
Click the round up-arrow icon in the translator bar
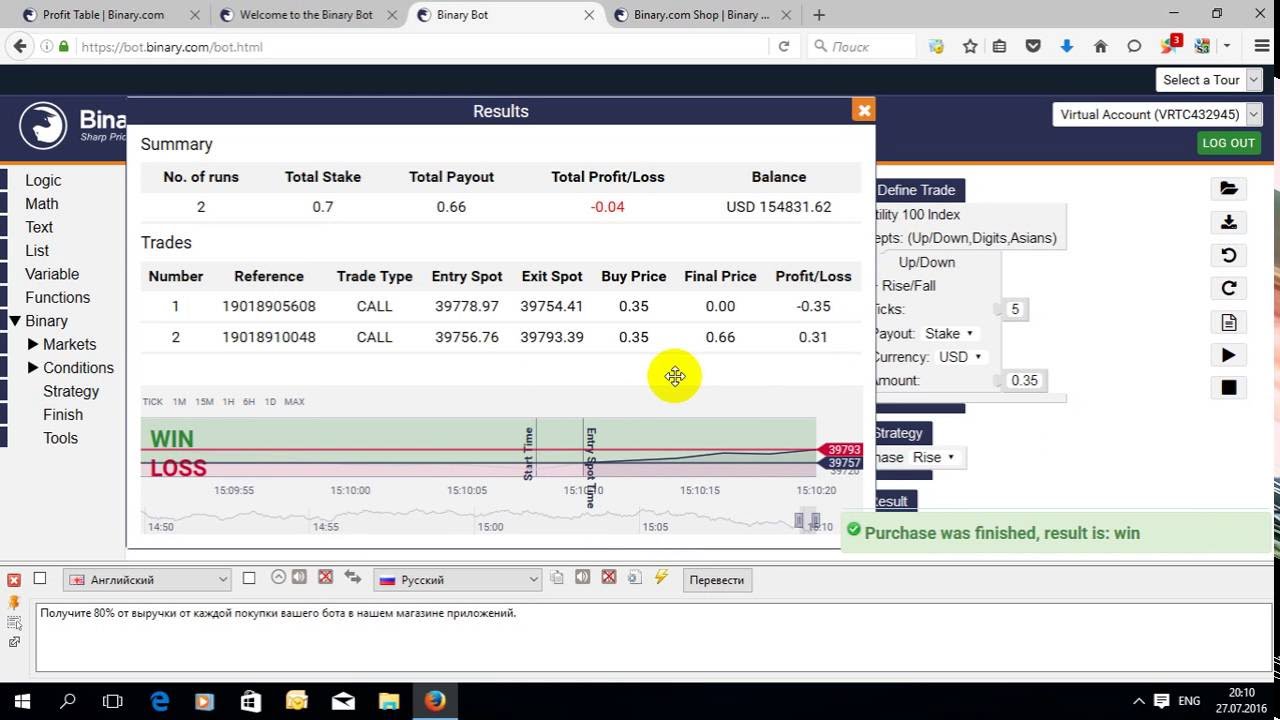point(278,577)
